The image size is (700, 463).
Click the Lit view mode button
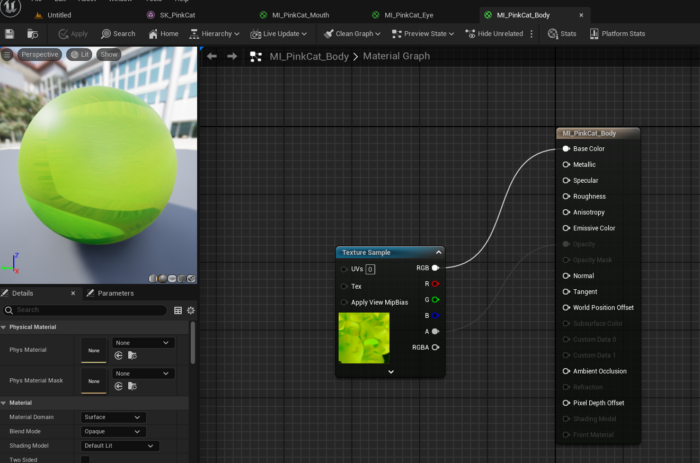(80, 54)
